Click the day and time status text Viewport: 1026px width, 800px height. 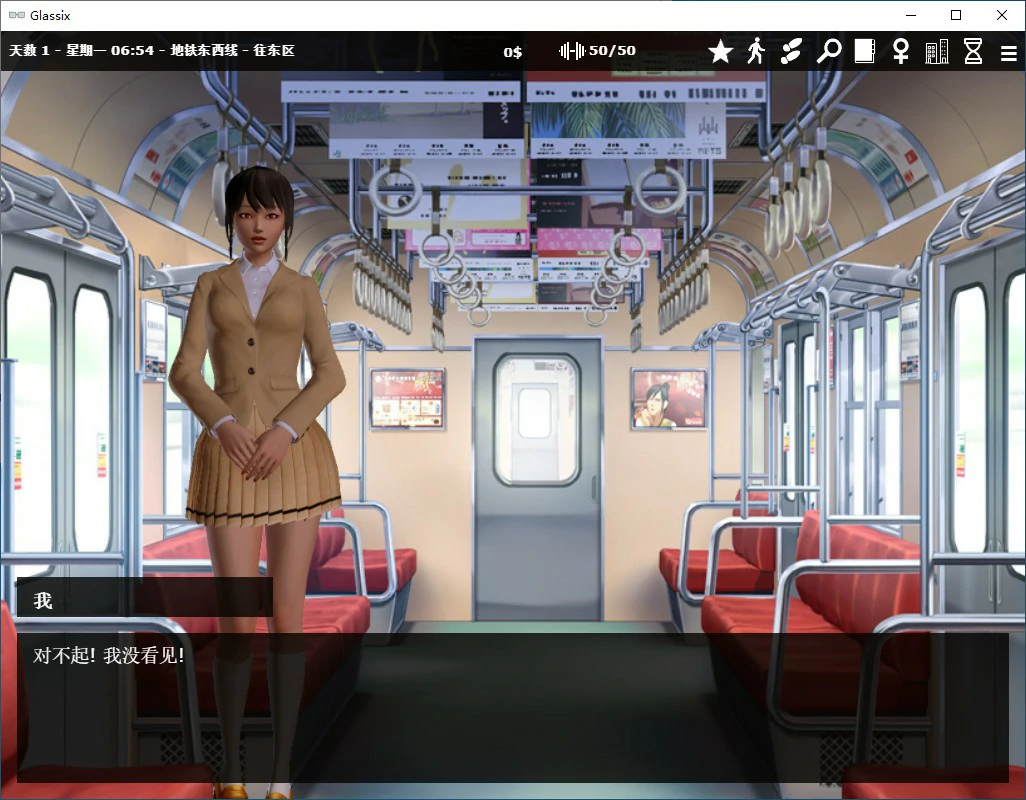(x=152, y=50)
